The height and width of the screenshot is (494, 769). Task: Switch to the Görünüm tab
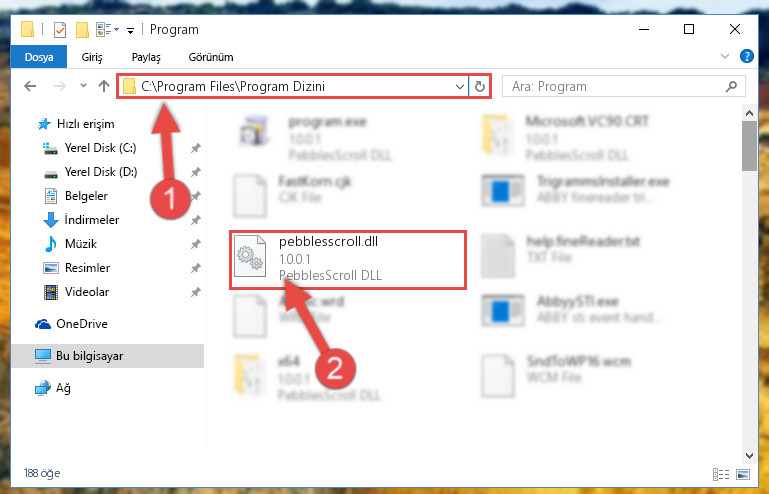click(x=211, y=57)
